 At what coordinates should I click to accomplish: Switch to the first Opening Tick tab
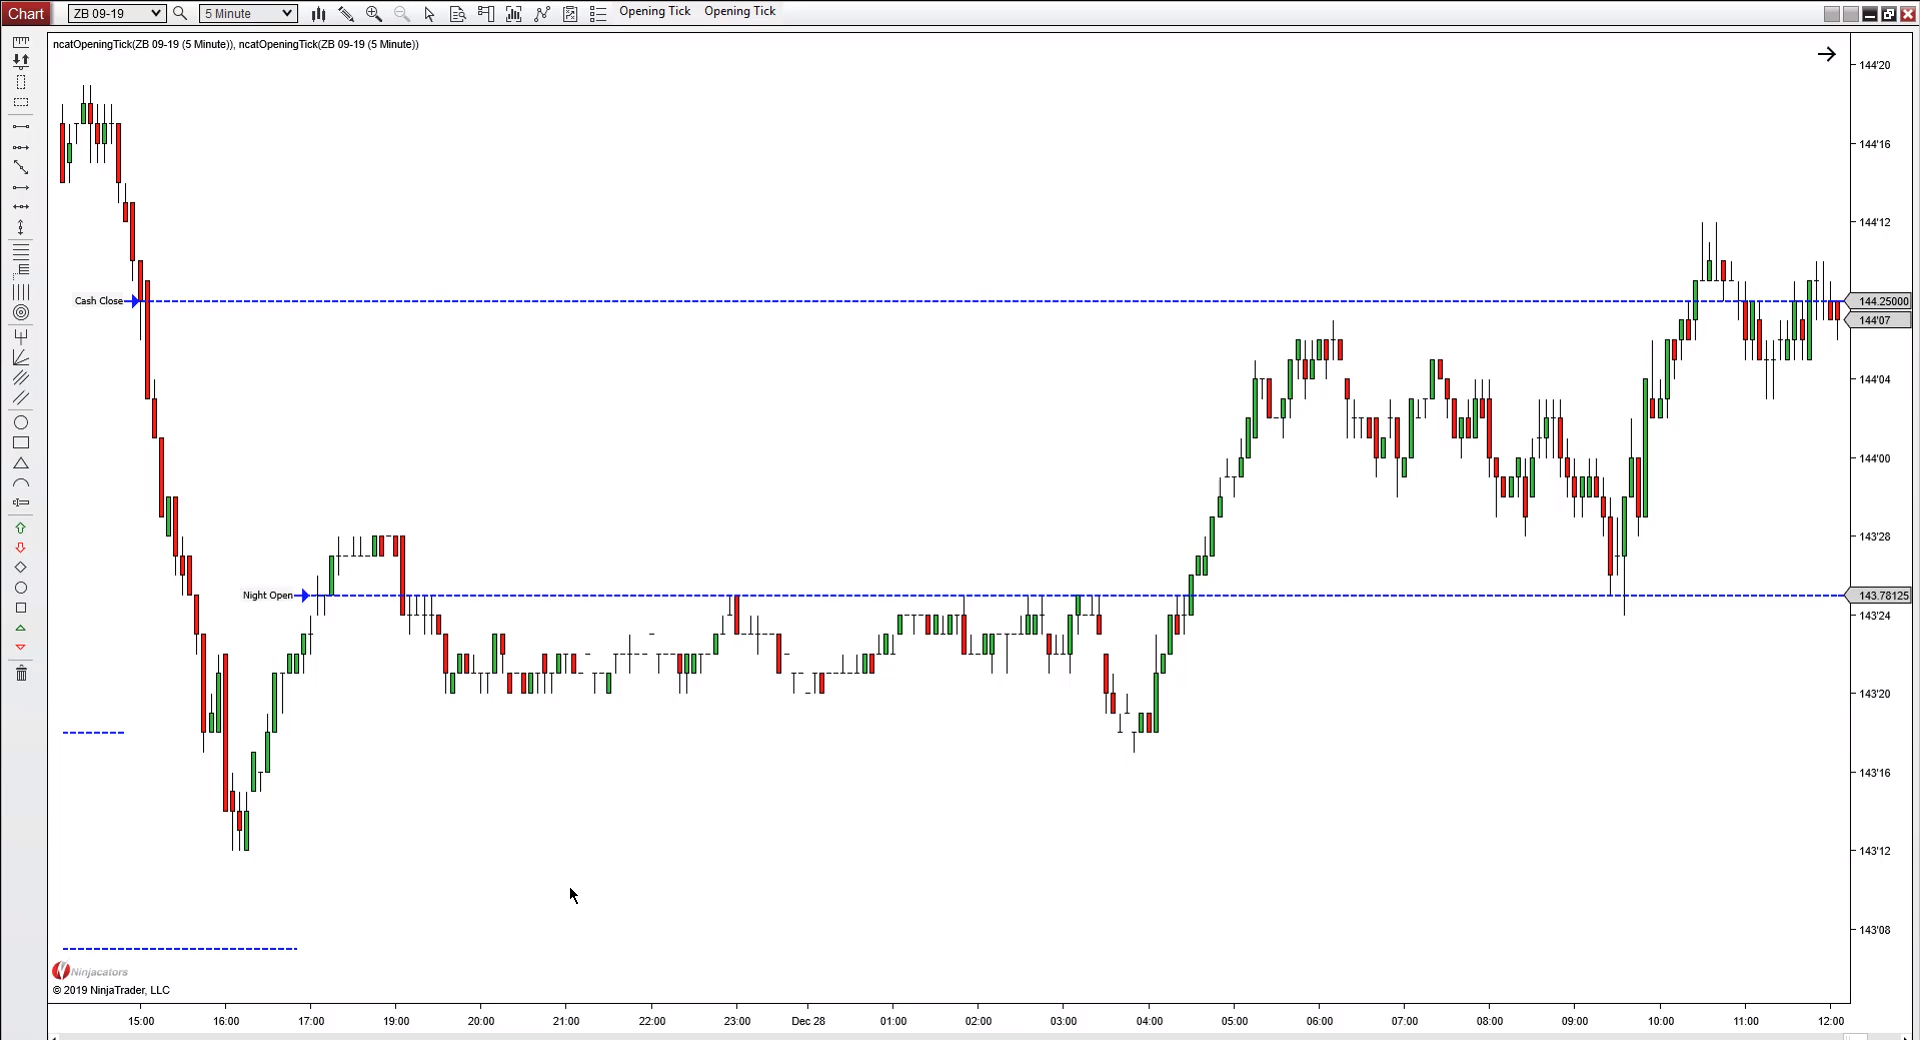[654, 11]
